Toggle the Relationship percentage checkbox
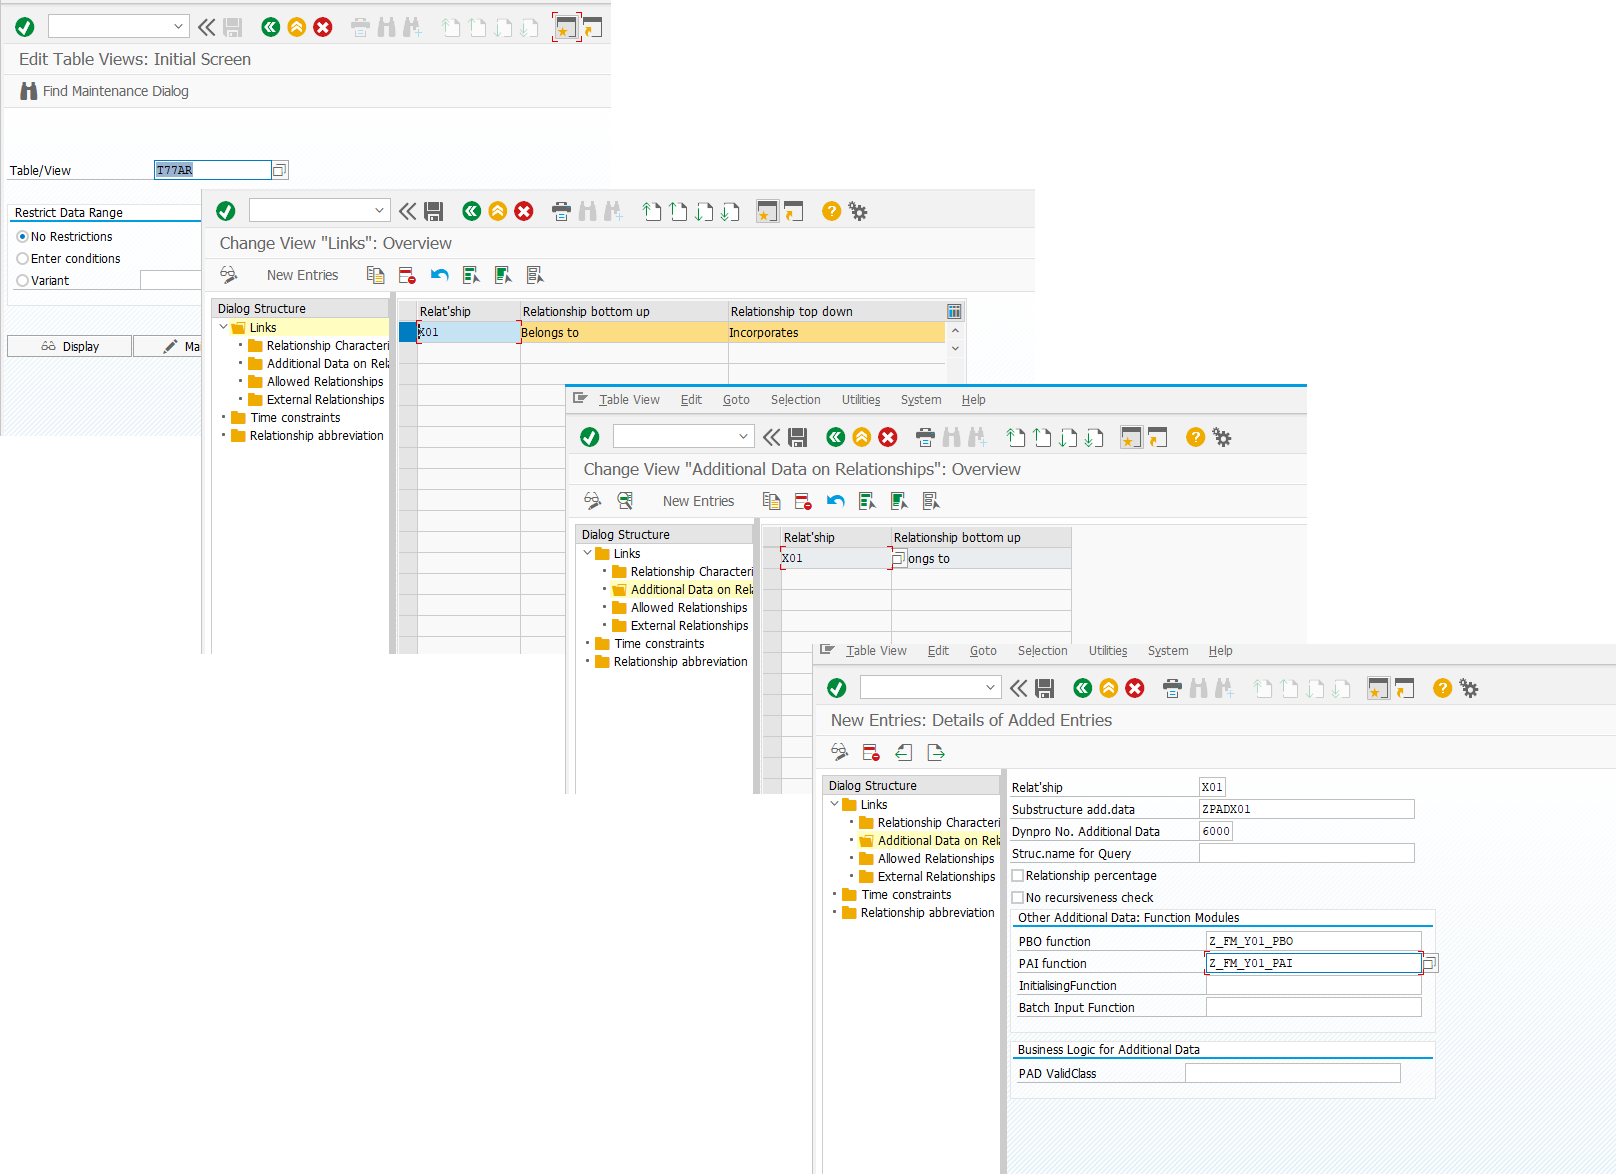The image size is (1616, 1174). pyautogui.click(x=1018, y=876)
